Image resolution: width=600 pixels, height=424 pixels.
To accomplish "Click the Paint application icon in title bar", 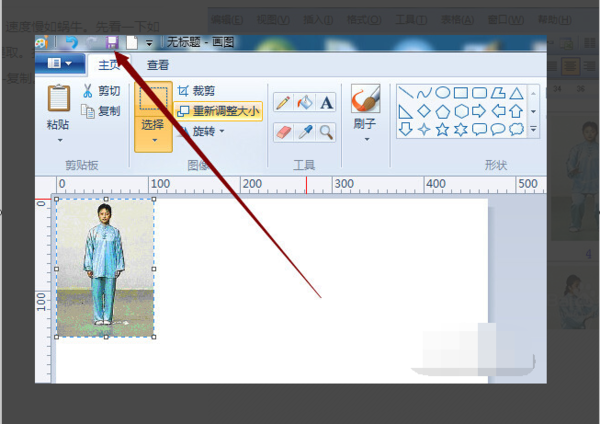I will point(42,42).
